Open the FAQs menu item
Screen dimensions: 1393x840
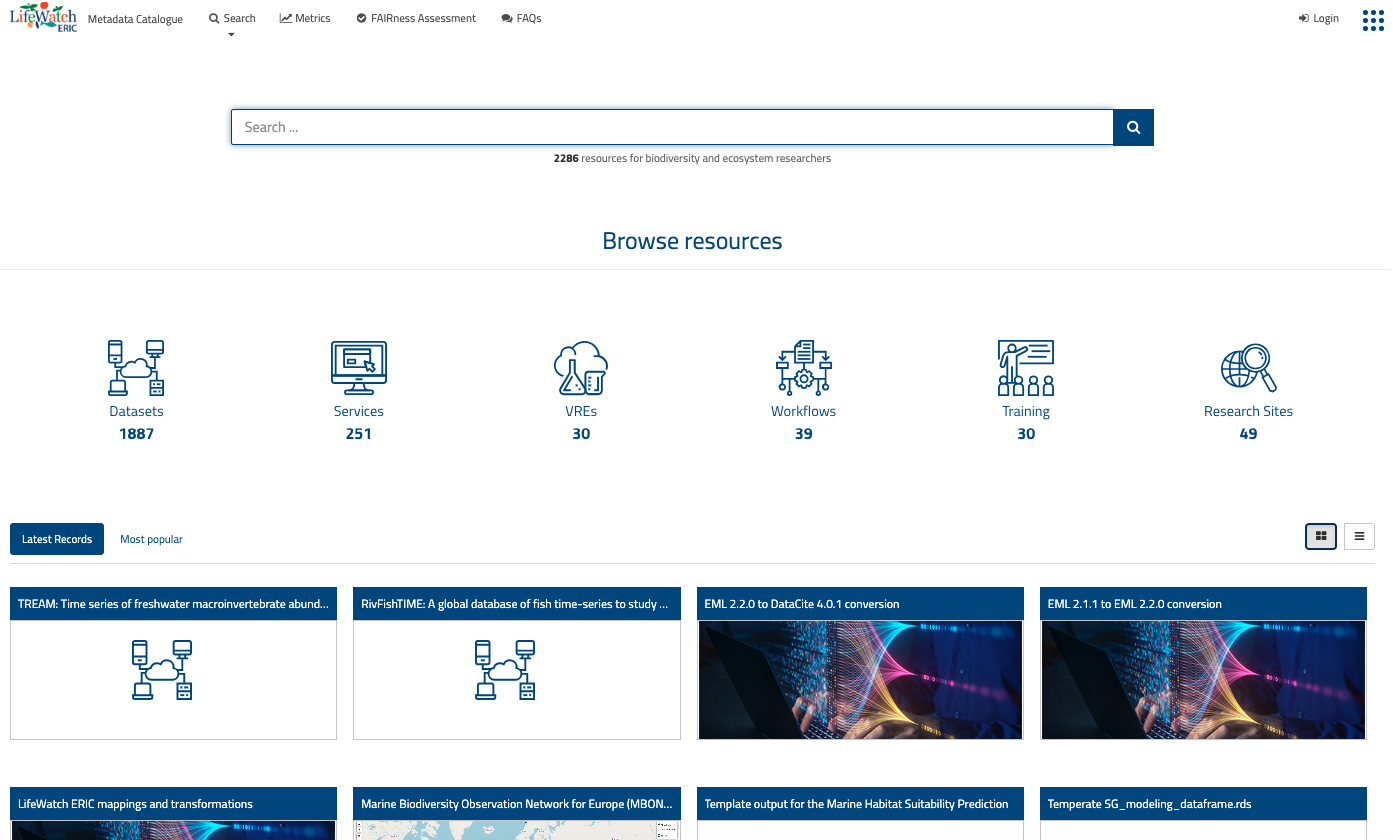pos(521,18)
